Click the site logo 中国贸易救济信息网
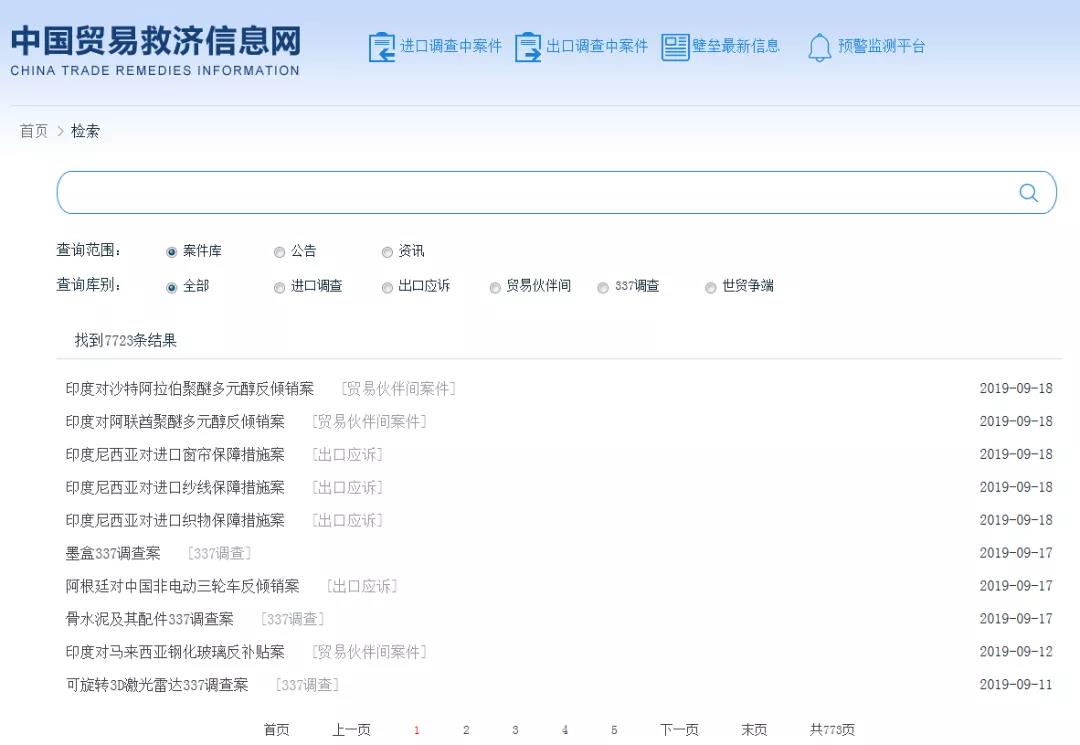1080x745 pixels. [x=155, y=45]
